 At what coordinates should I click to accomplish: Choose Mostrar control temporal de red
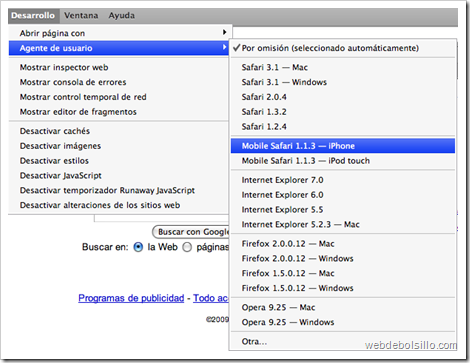(x=118, y=97)
